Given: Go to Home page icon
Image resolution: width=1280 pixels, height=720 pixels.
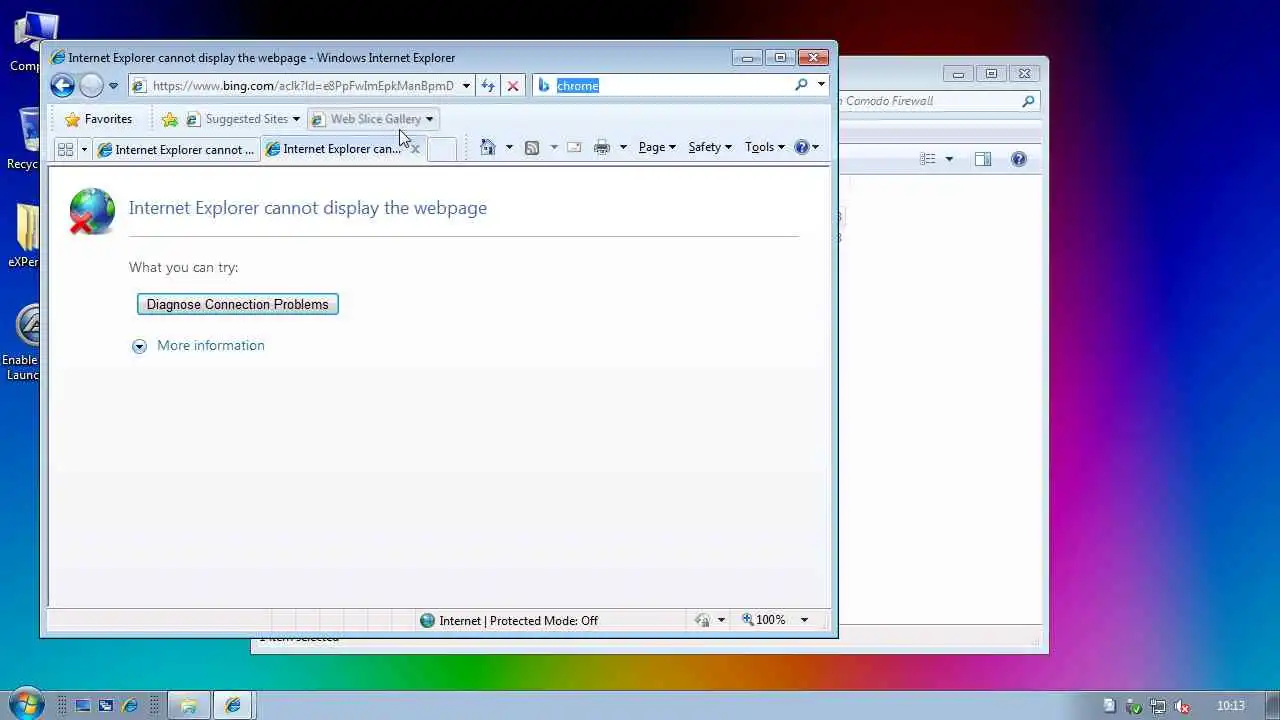Looking at the screenshot, I should 488,147.
